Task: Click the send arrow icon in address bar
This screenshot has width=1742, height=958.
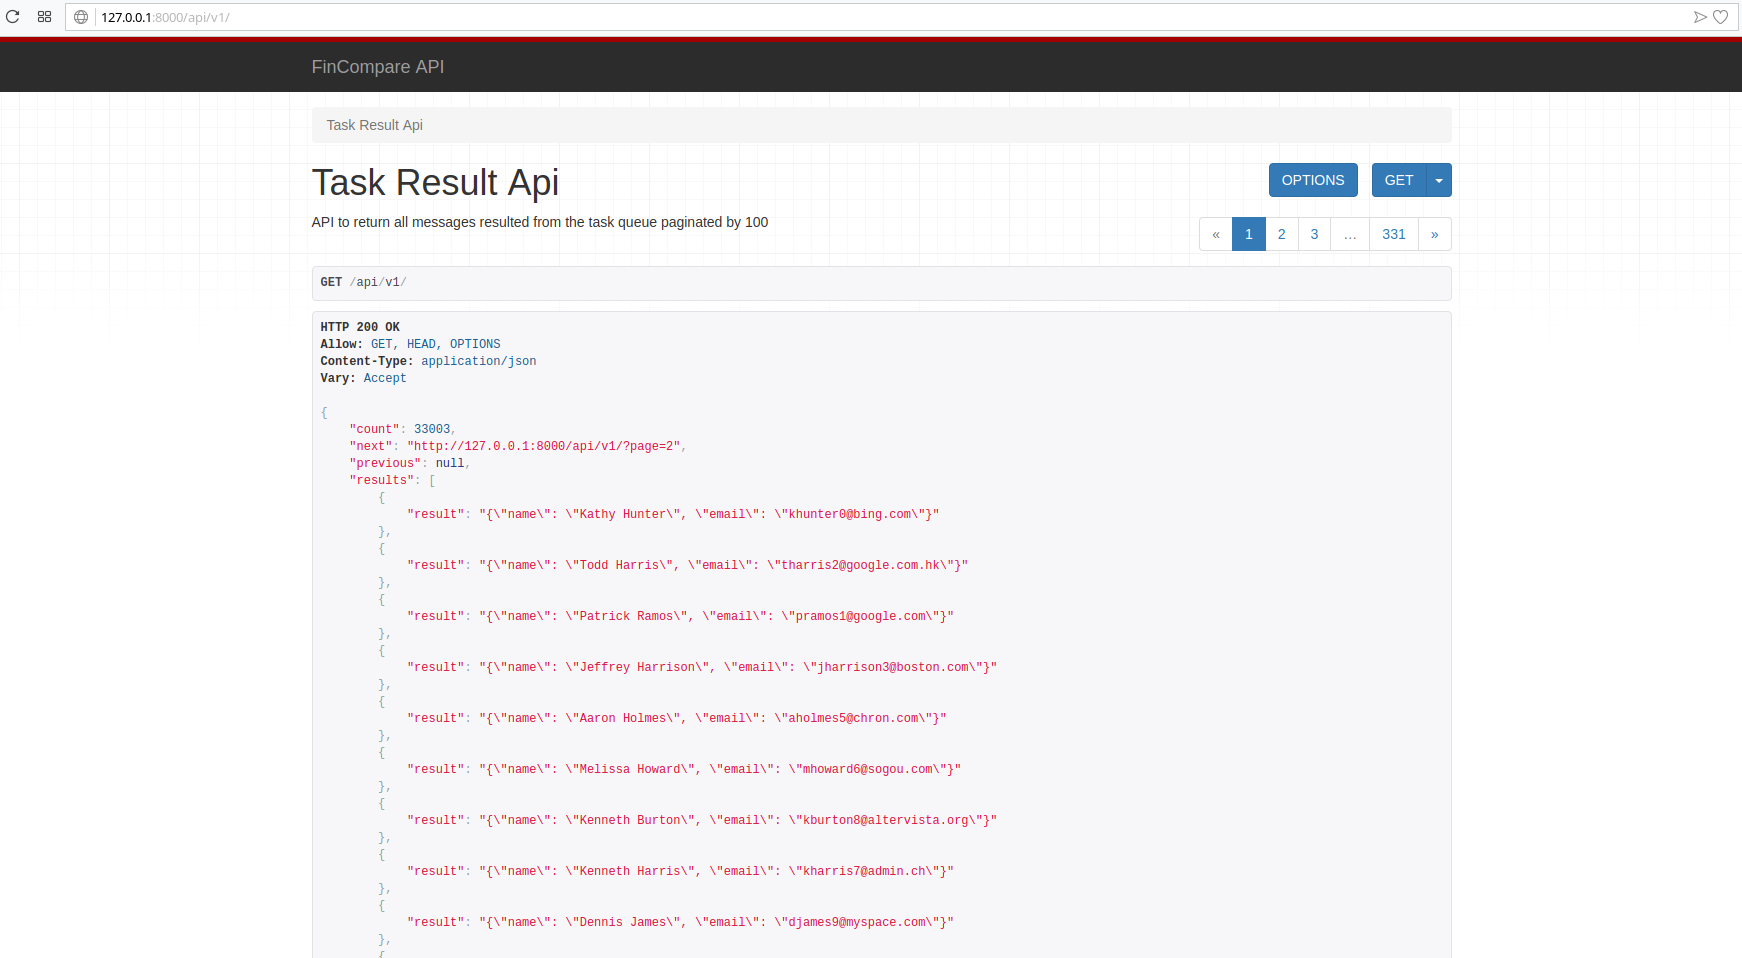Action: tap(1700, 17)
